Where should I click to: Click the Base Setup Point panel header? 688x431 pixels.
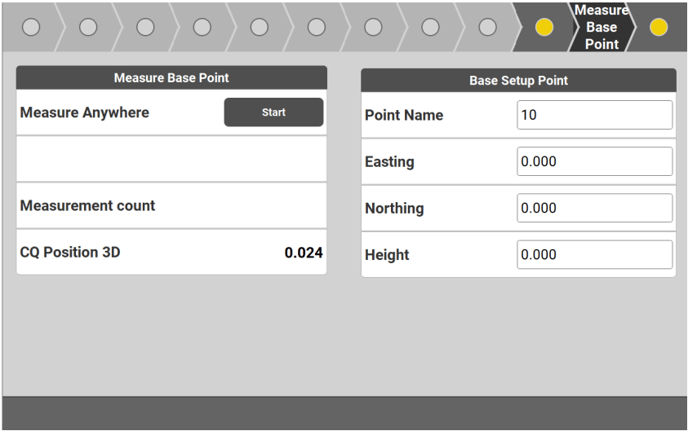[x=518, y=79]
